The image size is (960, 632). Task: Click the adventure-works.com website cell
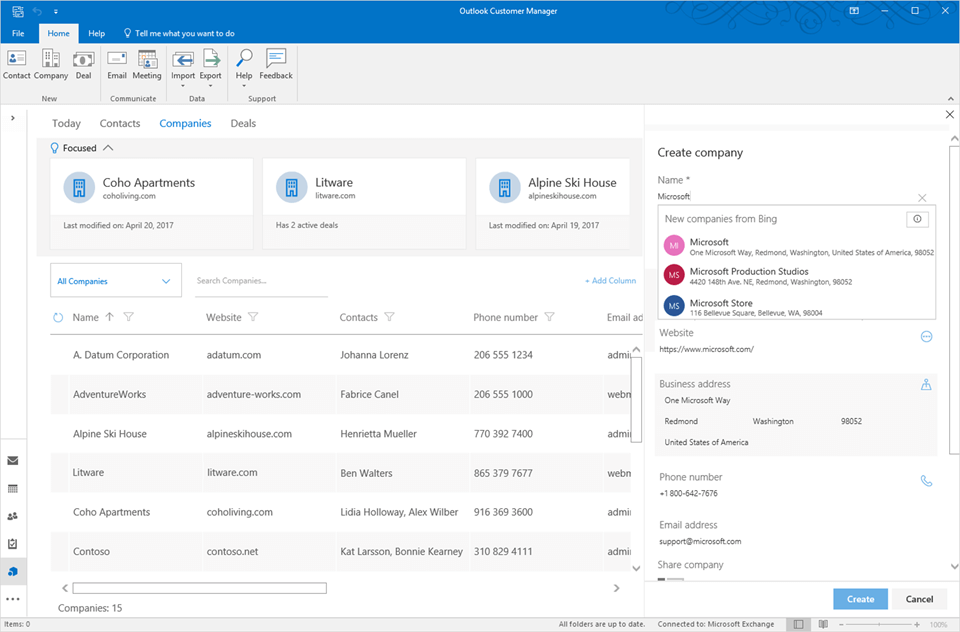(x=253, y=394)
